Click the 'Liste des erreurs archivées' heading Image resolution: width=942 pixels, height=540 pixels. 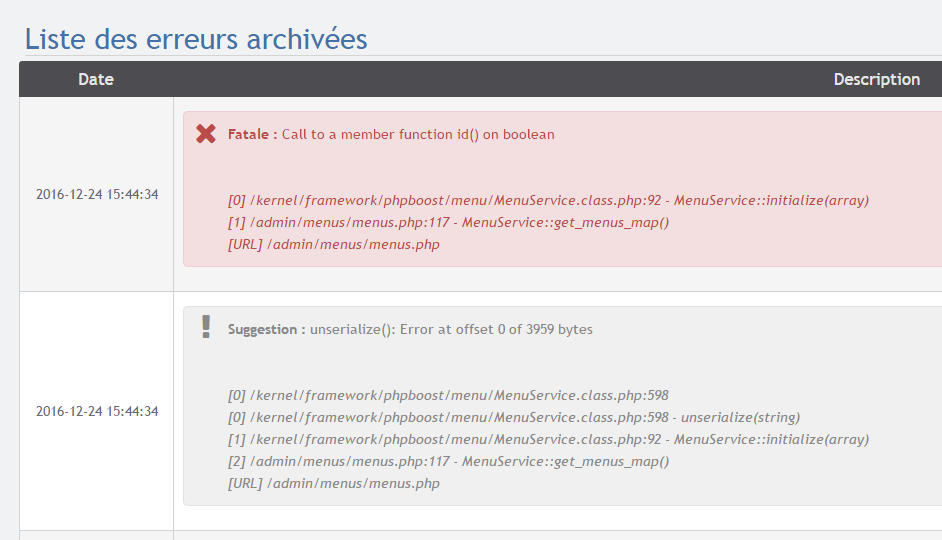pos(196,39)
